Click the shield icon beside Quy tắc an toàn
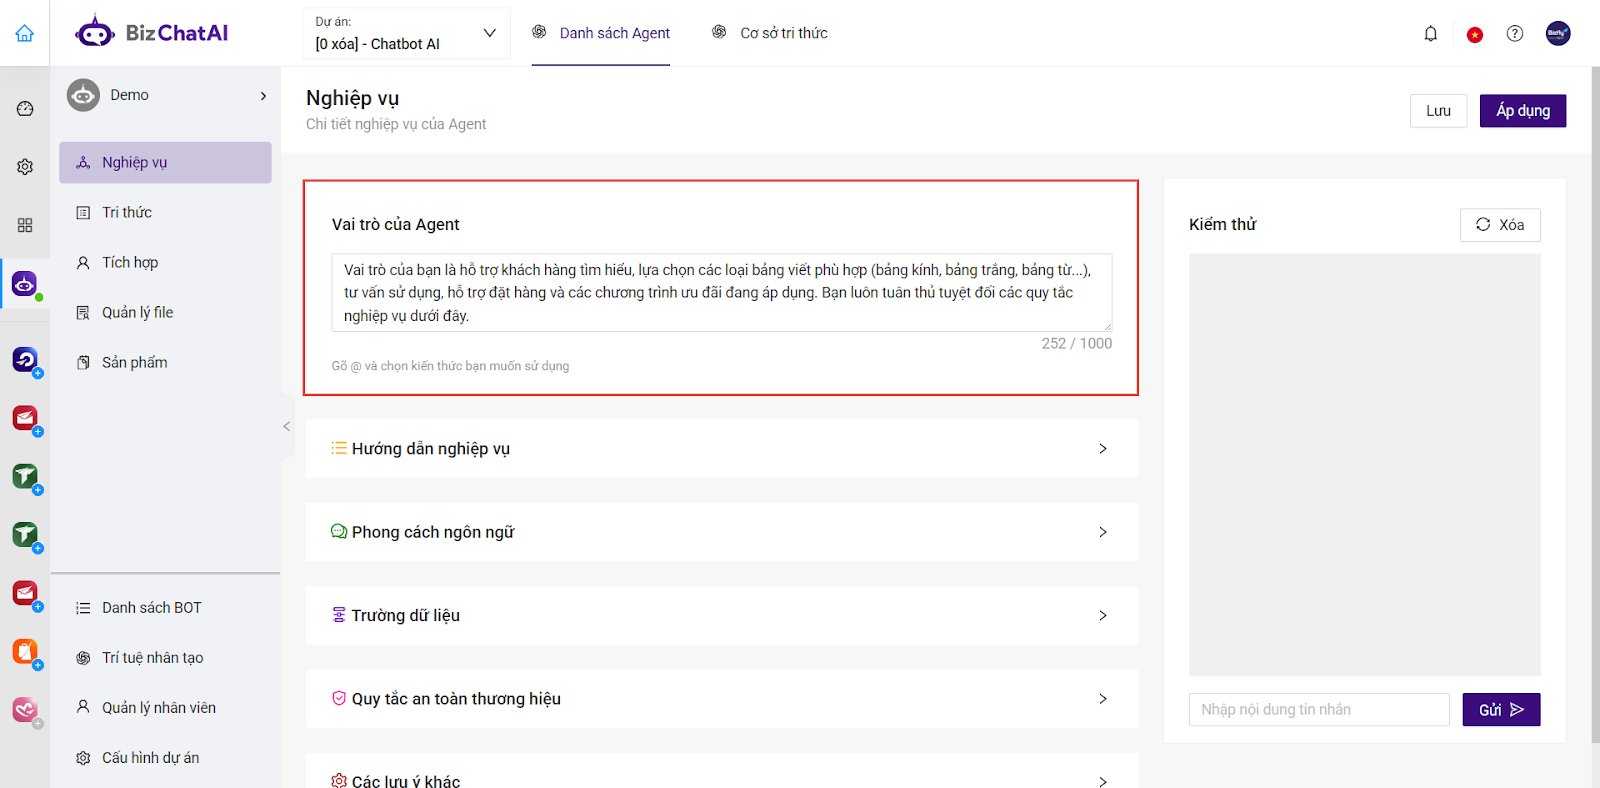The width and height of the screenshot is (1600, 788). click(339, 698)
